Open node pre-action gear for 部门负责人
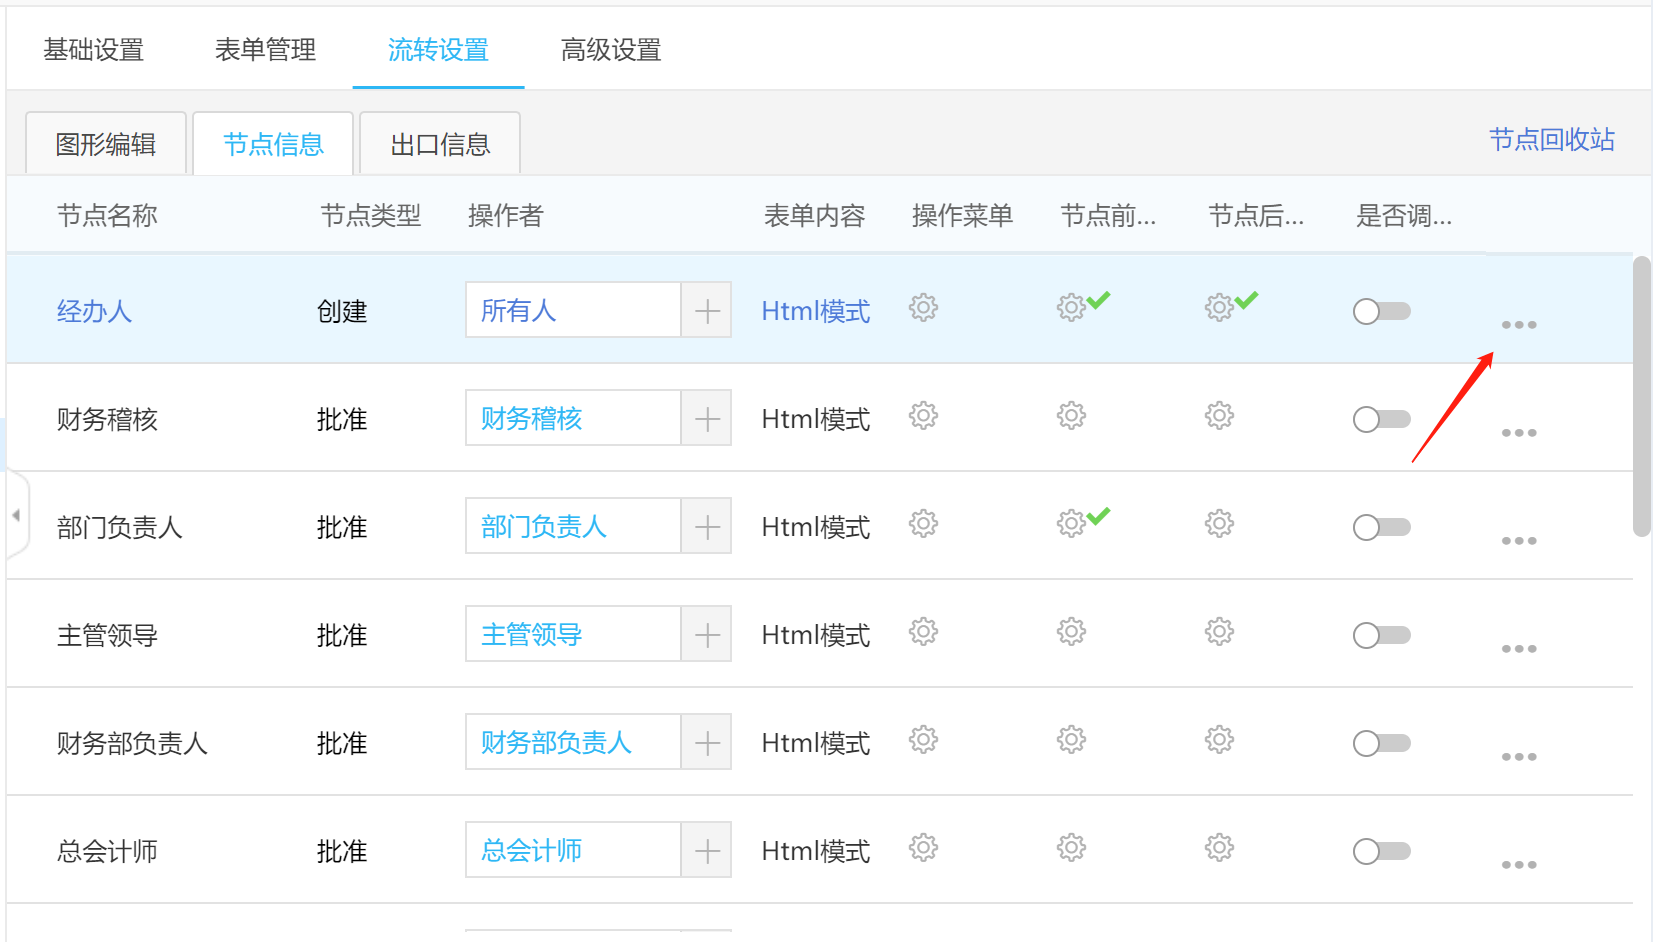 click(x=1071, y=524)
